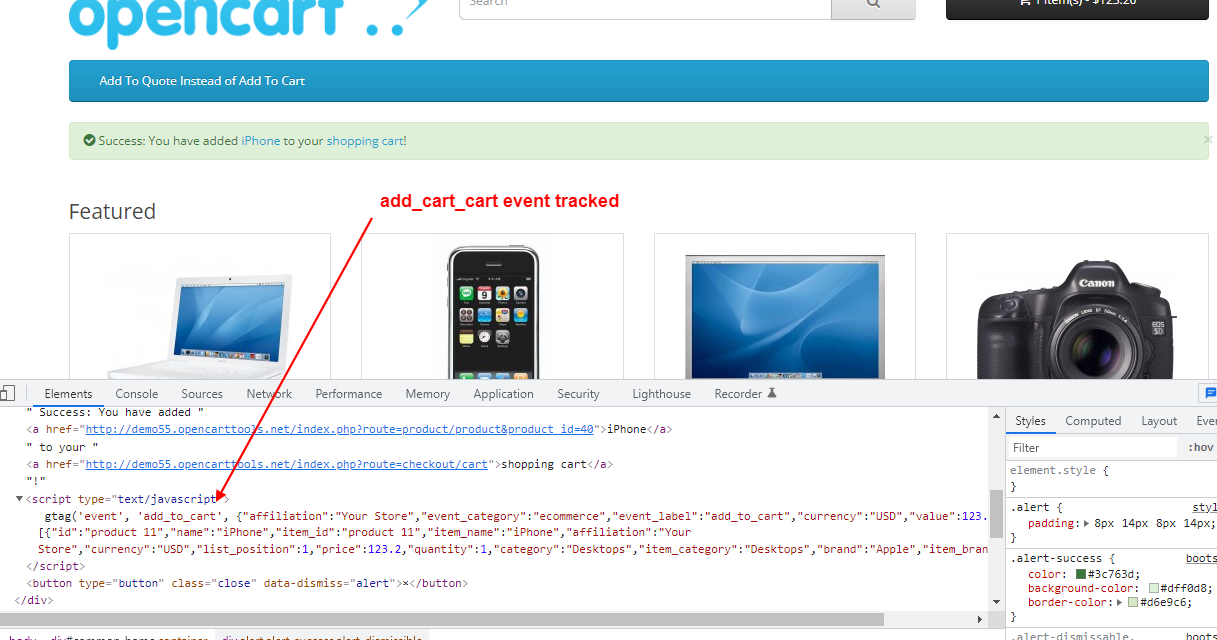Open the Security tab
This screenshot has width=1217, height=640.
(x=578, y=394)
